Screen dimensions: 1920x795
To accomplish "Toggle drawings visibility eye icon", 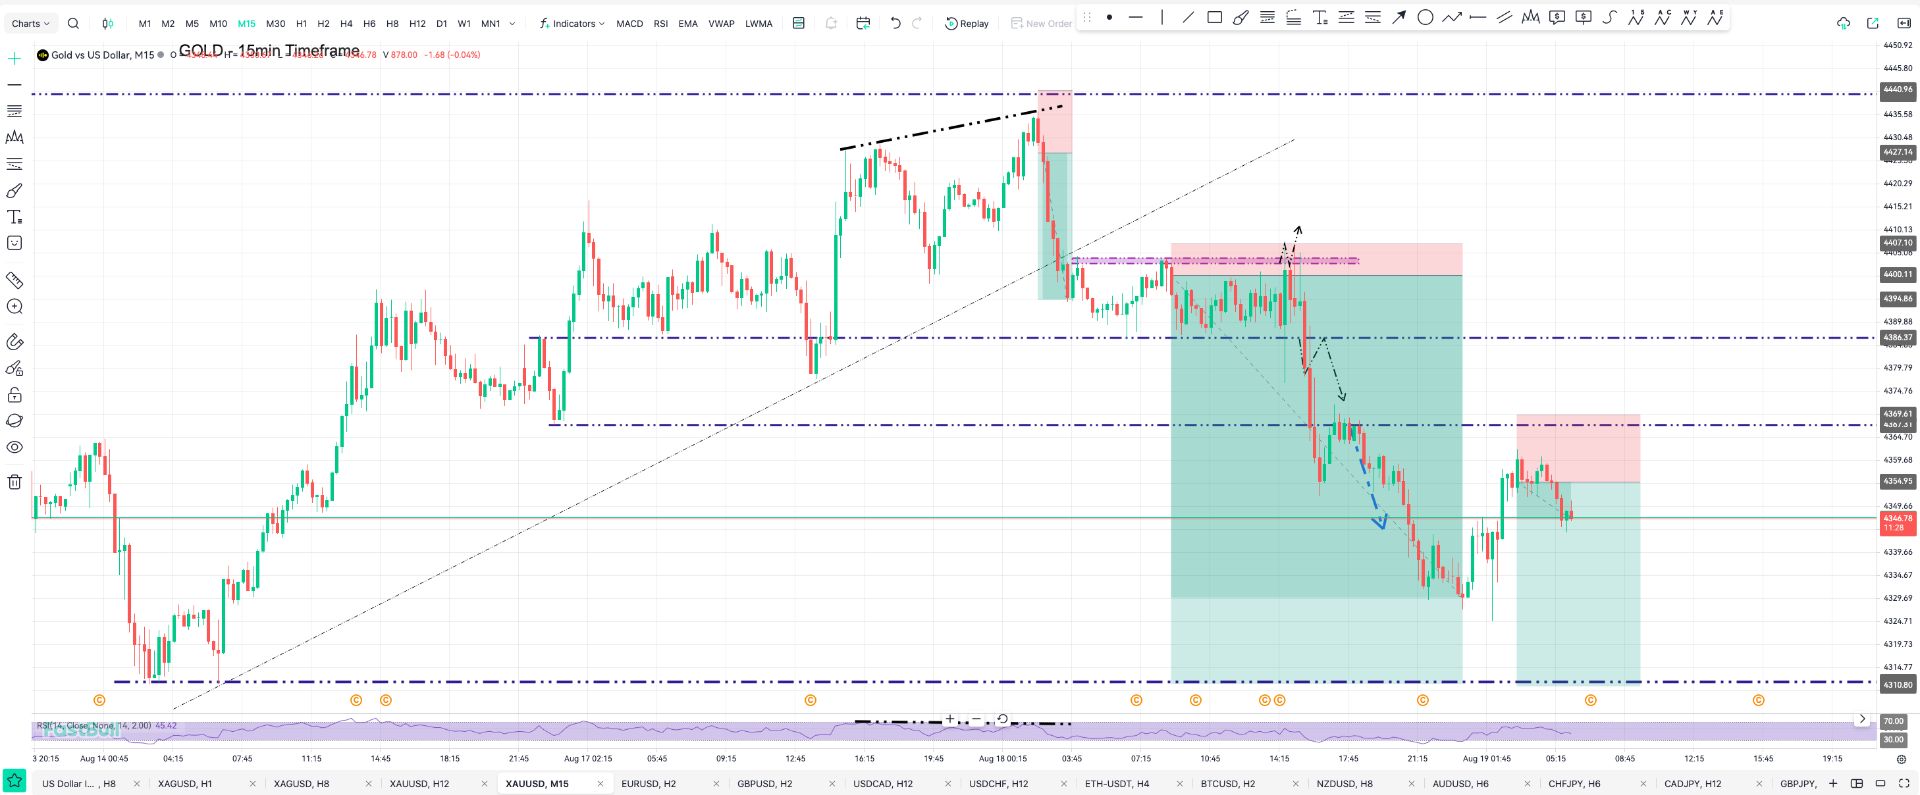I will tap(14, 447).
